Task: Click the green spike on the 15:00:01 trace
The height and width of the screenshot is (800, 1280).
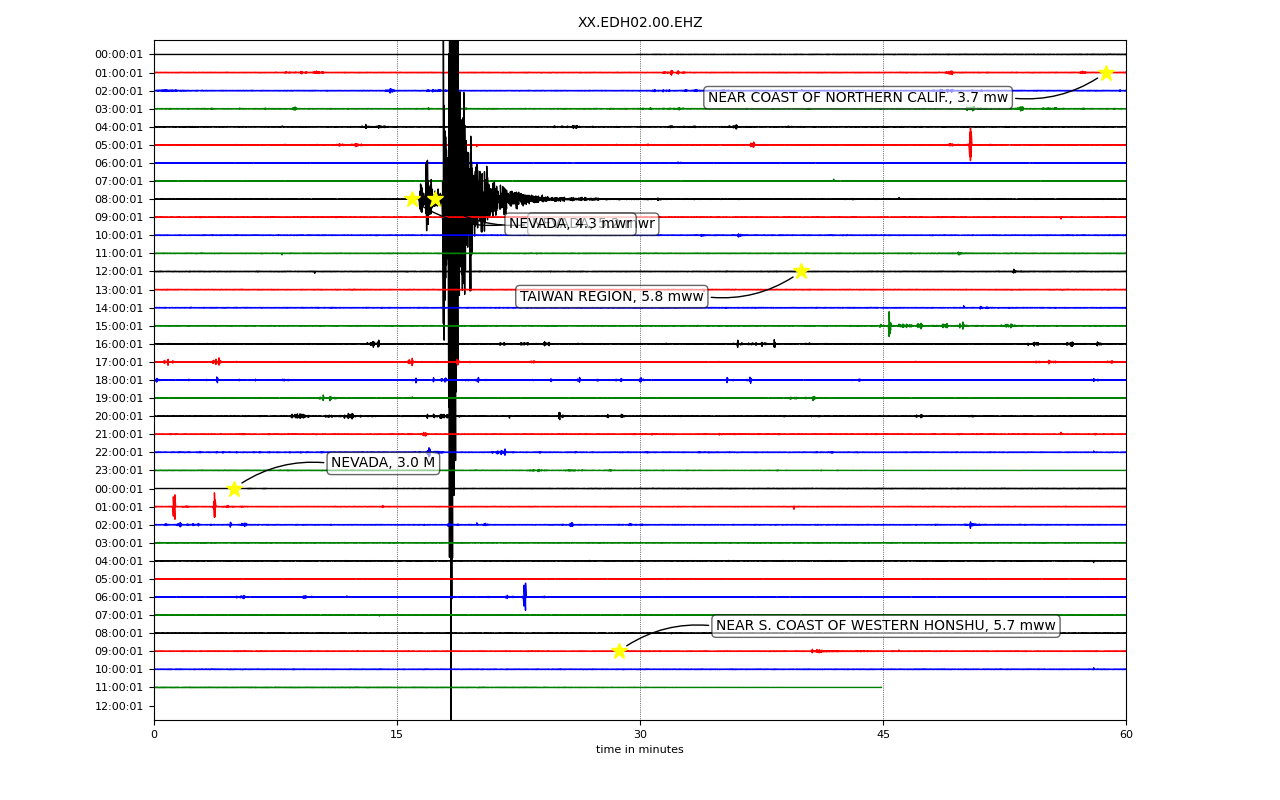Action: 889,324
